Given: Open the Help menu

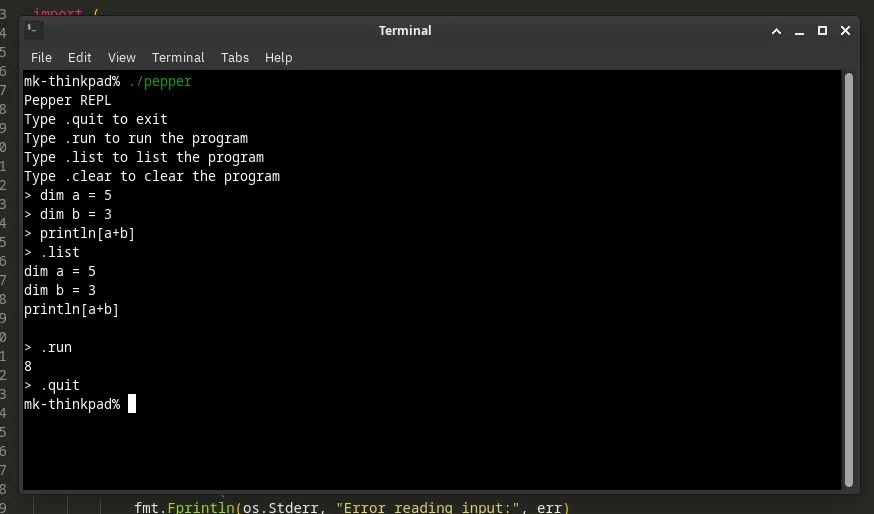Looking at the screenshot, I should [x=278, y=57].
